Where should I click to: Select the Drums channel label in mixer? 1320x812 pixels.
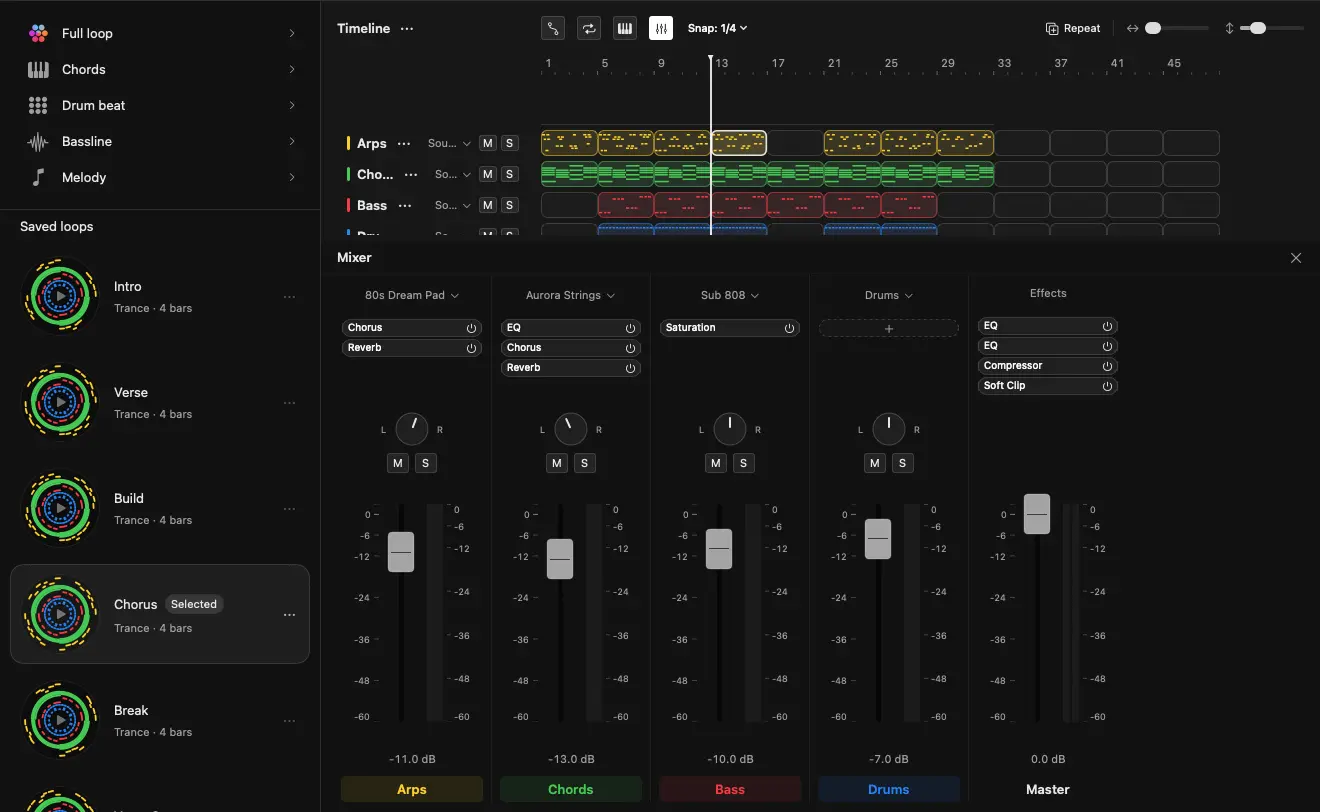(x=889, y=789)
